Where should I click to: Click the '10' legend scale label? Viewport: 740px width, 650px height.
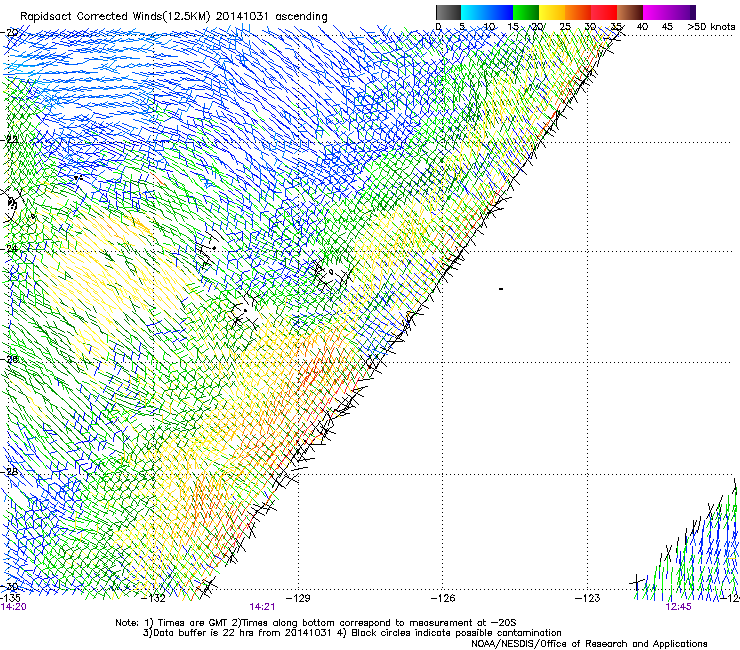pos(489,27)
